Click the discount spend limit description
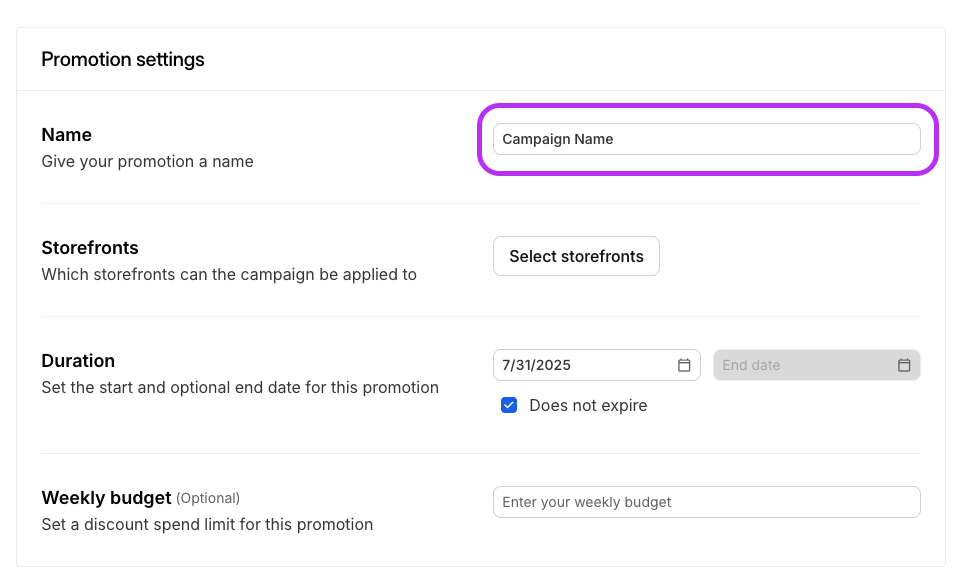The image size is (965, 581). (x=207, y=524)
